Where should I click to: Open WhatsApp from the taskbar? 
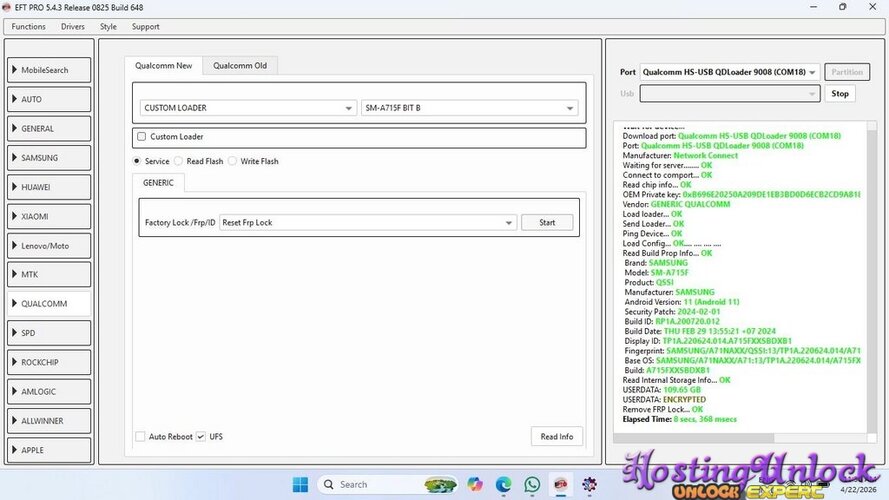click(532, 485)
